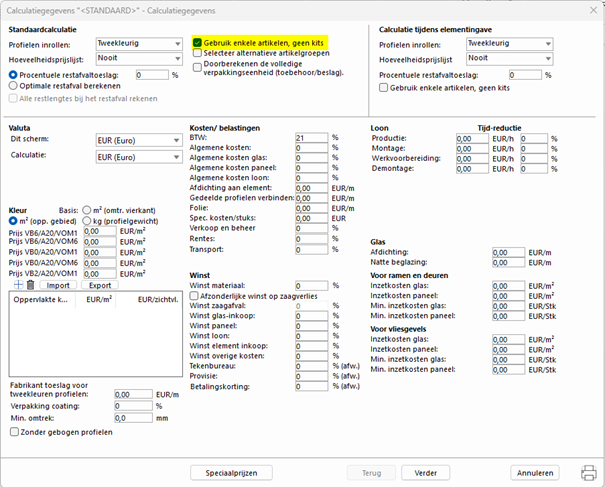Tick the 'Zonder gebogen profielen' checkbox
Screen dimensions: 605x487
[x=14, y=431]
